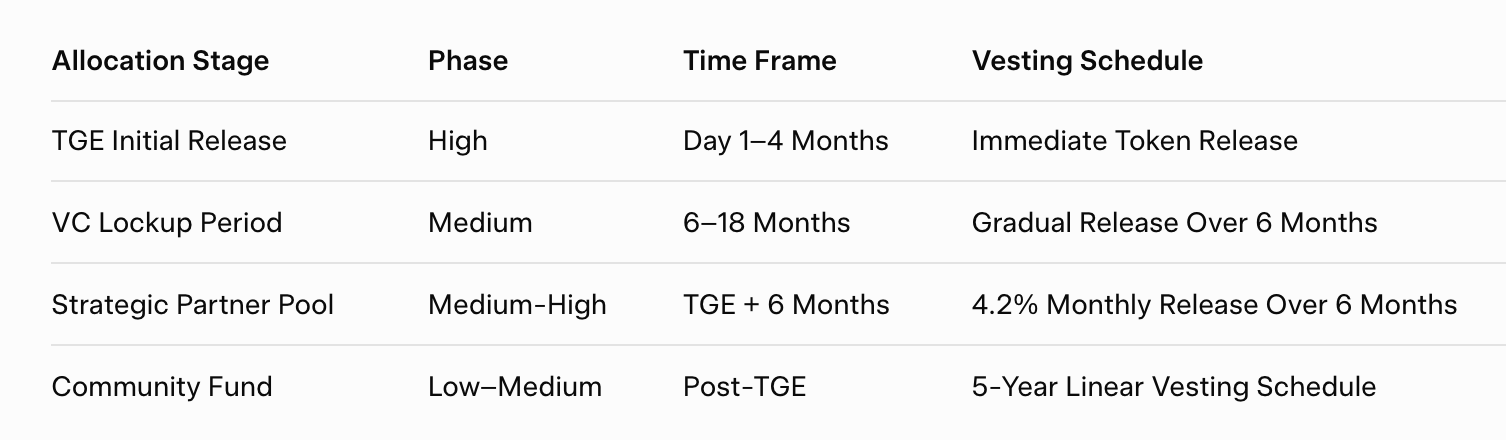Select the Community Fund cell
This screenshot has height=440, width=1506.
point(162,387)
